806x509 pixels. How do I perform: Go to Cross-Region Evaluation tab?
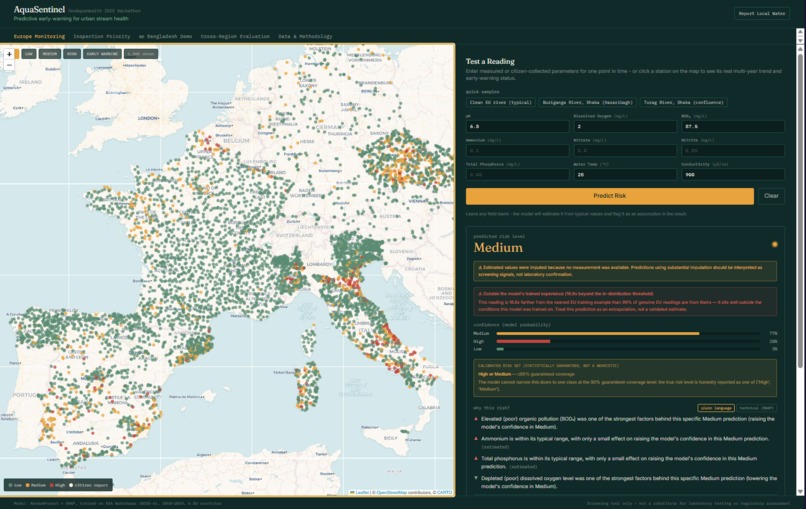235,37
